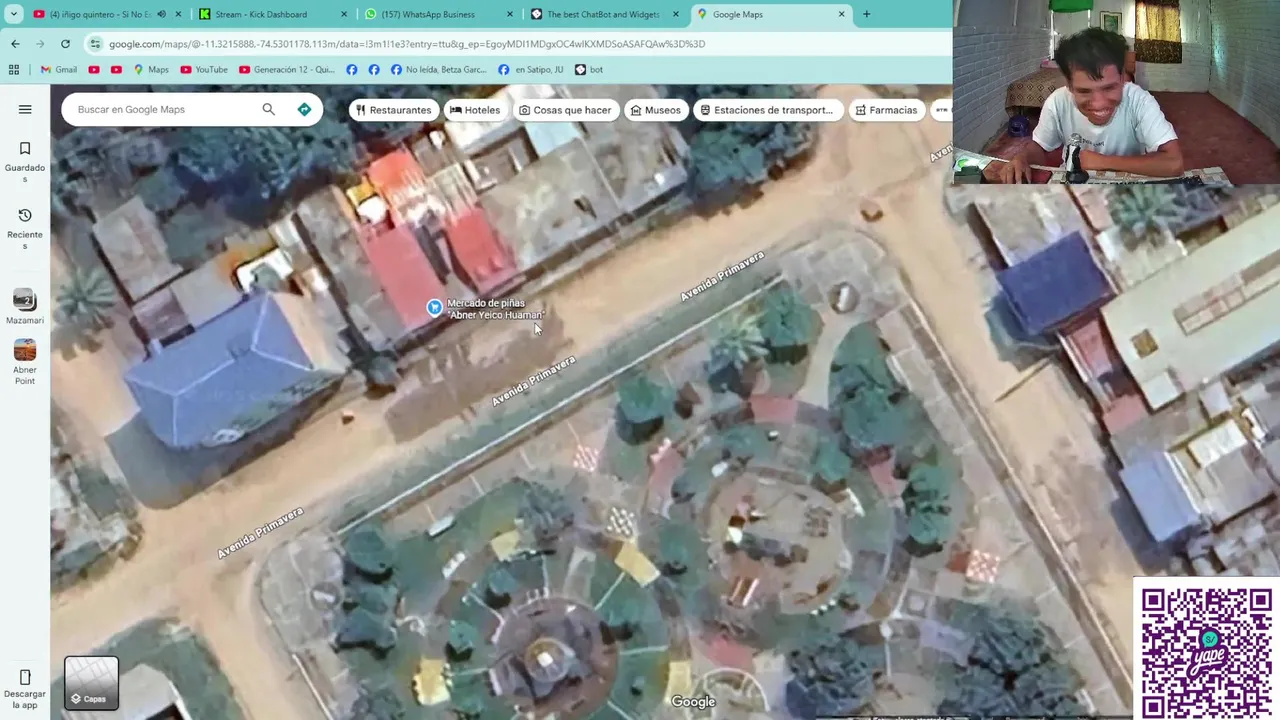Filter map by Restaurantes

(x=394, y=110)
